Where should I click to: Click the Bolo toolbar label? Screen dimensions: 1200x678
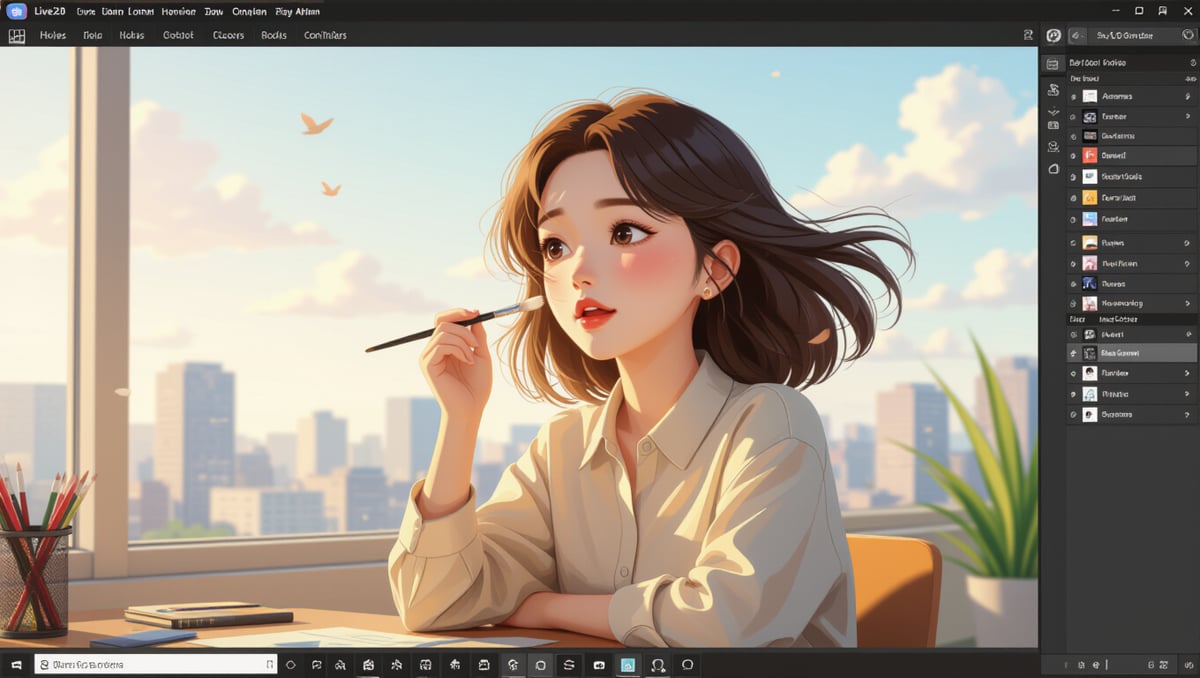[x=93, y=35]
